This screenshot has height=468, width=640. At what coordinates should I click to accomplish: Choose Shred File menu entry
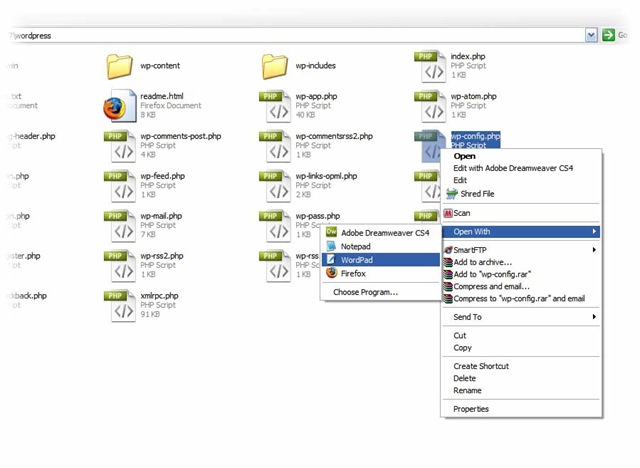click(477, 194)
